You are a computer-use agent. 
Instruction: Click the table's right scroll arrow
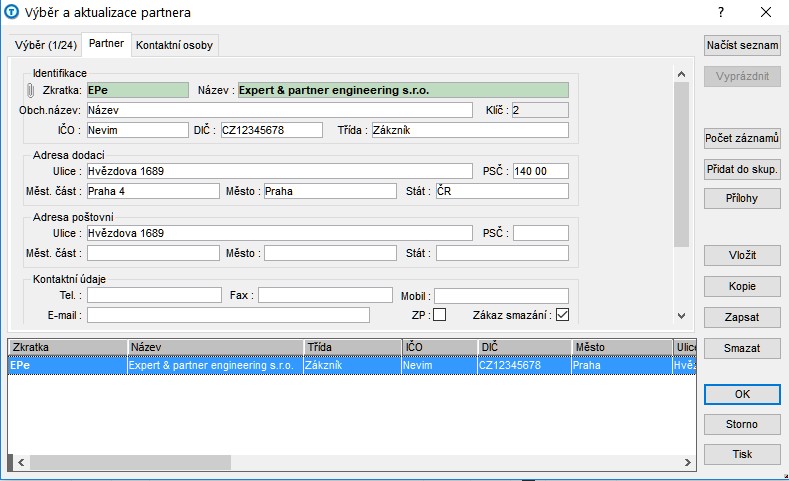pos(688,462)
